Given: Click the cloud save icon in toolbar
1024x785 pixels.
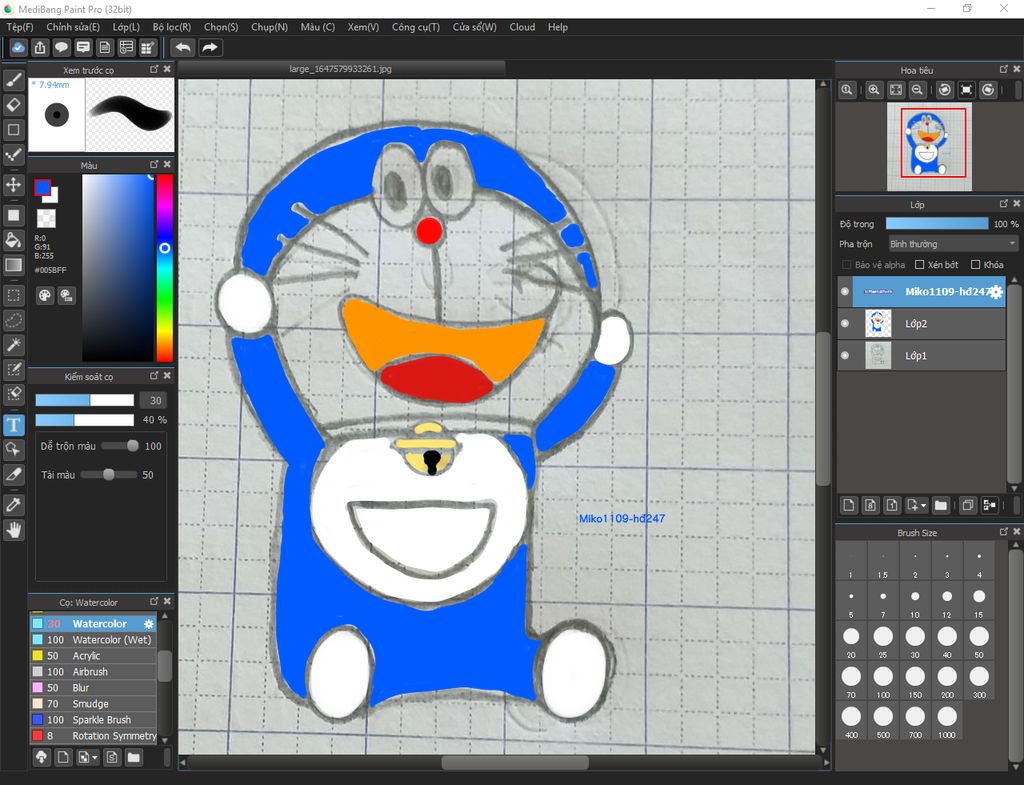Looking at the screenshot, I should pos(18,48).
